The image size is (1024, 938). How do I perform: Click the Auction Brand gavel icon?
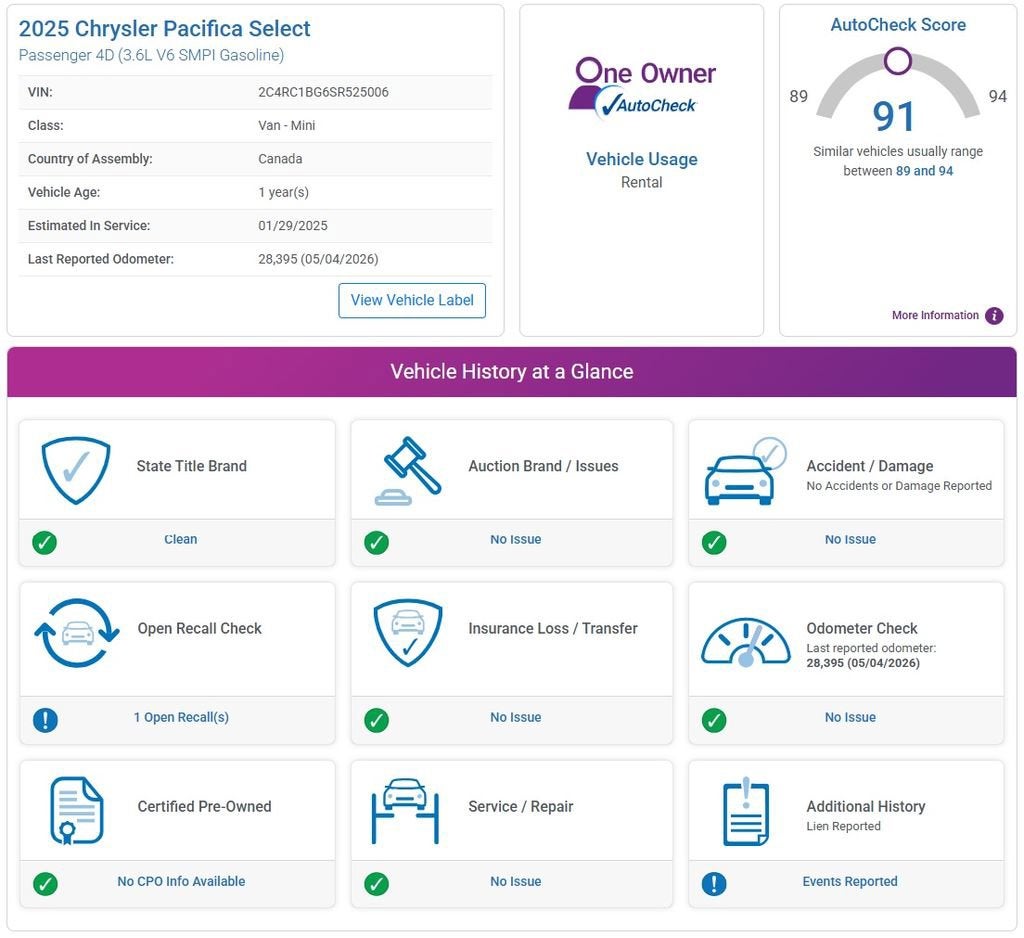pos(408,471)
